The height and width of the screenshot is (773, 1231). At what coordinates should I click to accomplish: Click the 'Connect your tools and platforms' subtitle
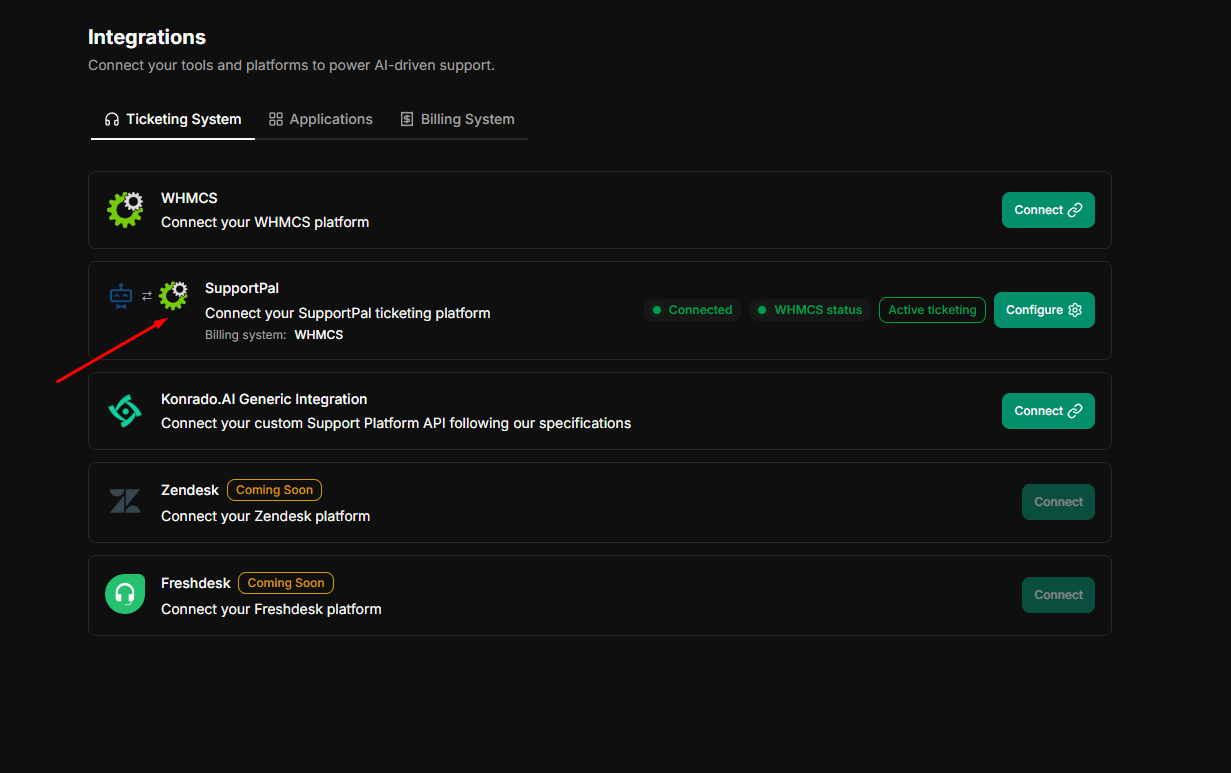[x=291, y=65]
